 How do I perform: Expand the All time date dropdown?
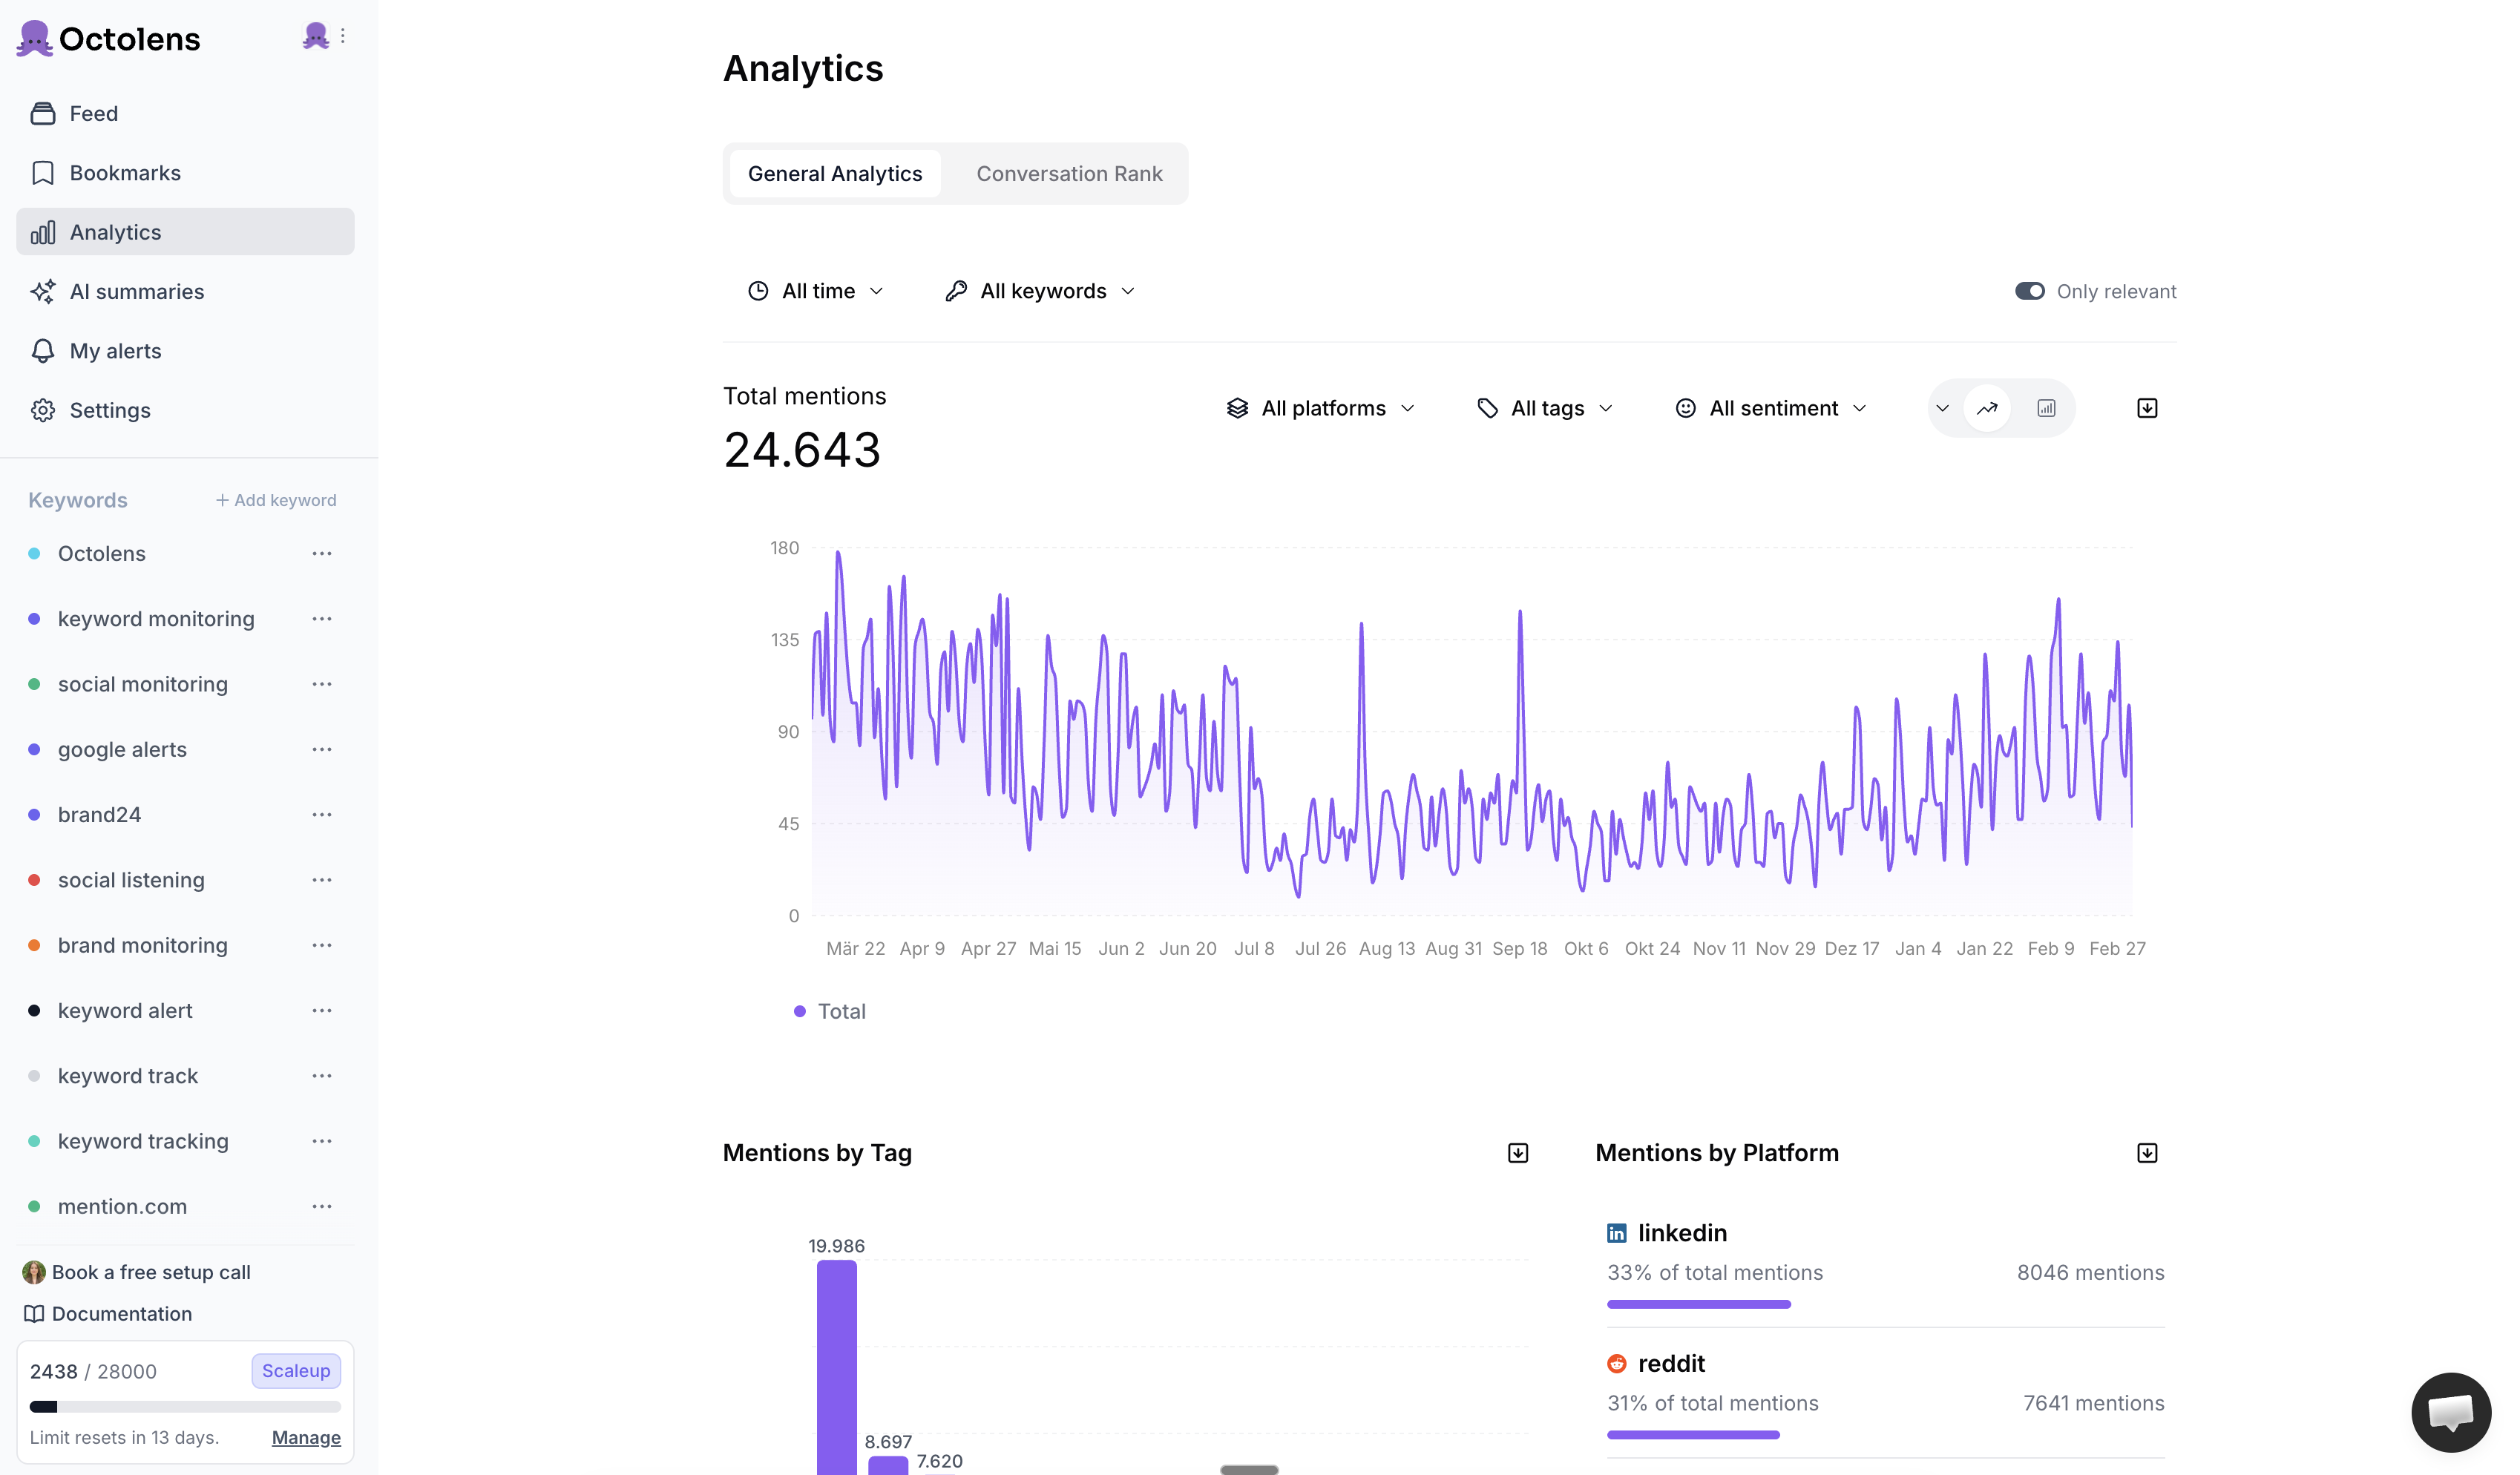pos(816,291)
